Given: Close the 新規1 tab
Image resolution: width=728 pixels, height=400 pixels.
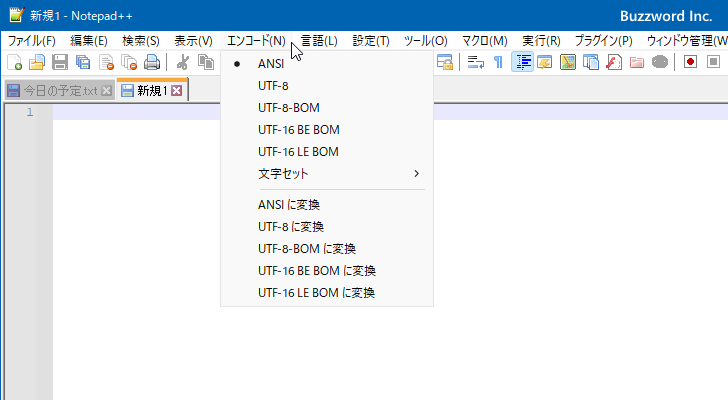Looking at the screenshot, I should pos(176,90).
